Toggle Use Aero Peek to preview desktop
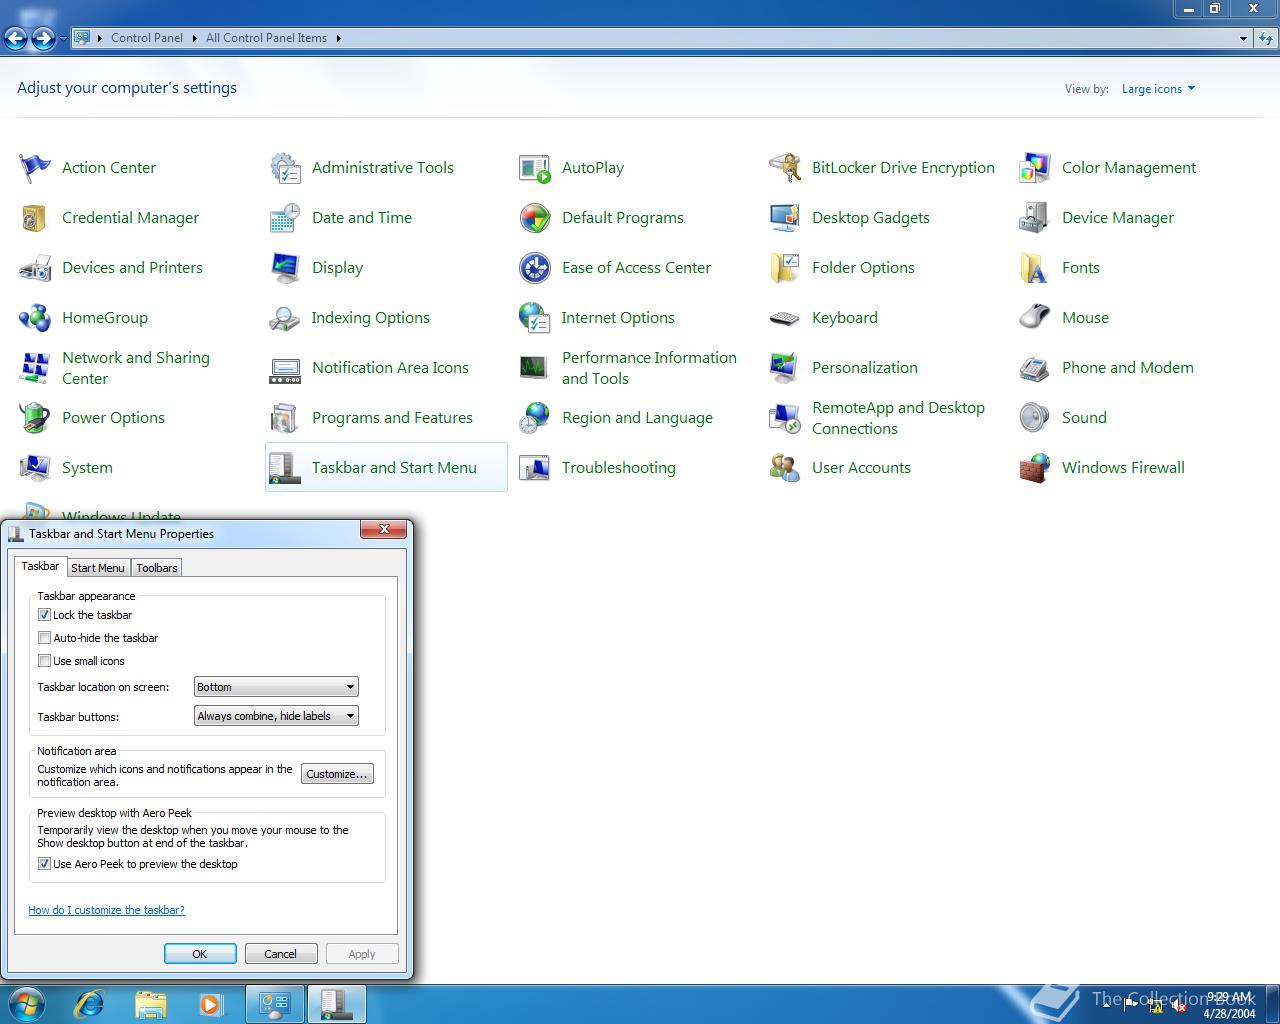Viewport: 1280px width, 1024px height. click(44, 864)
